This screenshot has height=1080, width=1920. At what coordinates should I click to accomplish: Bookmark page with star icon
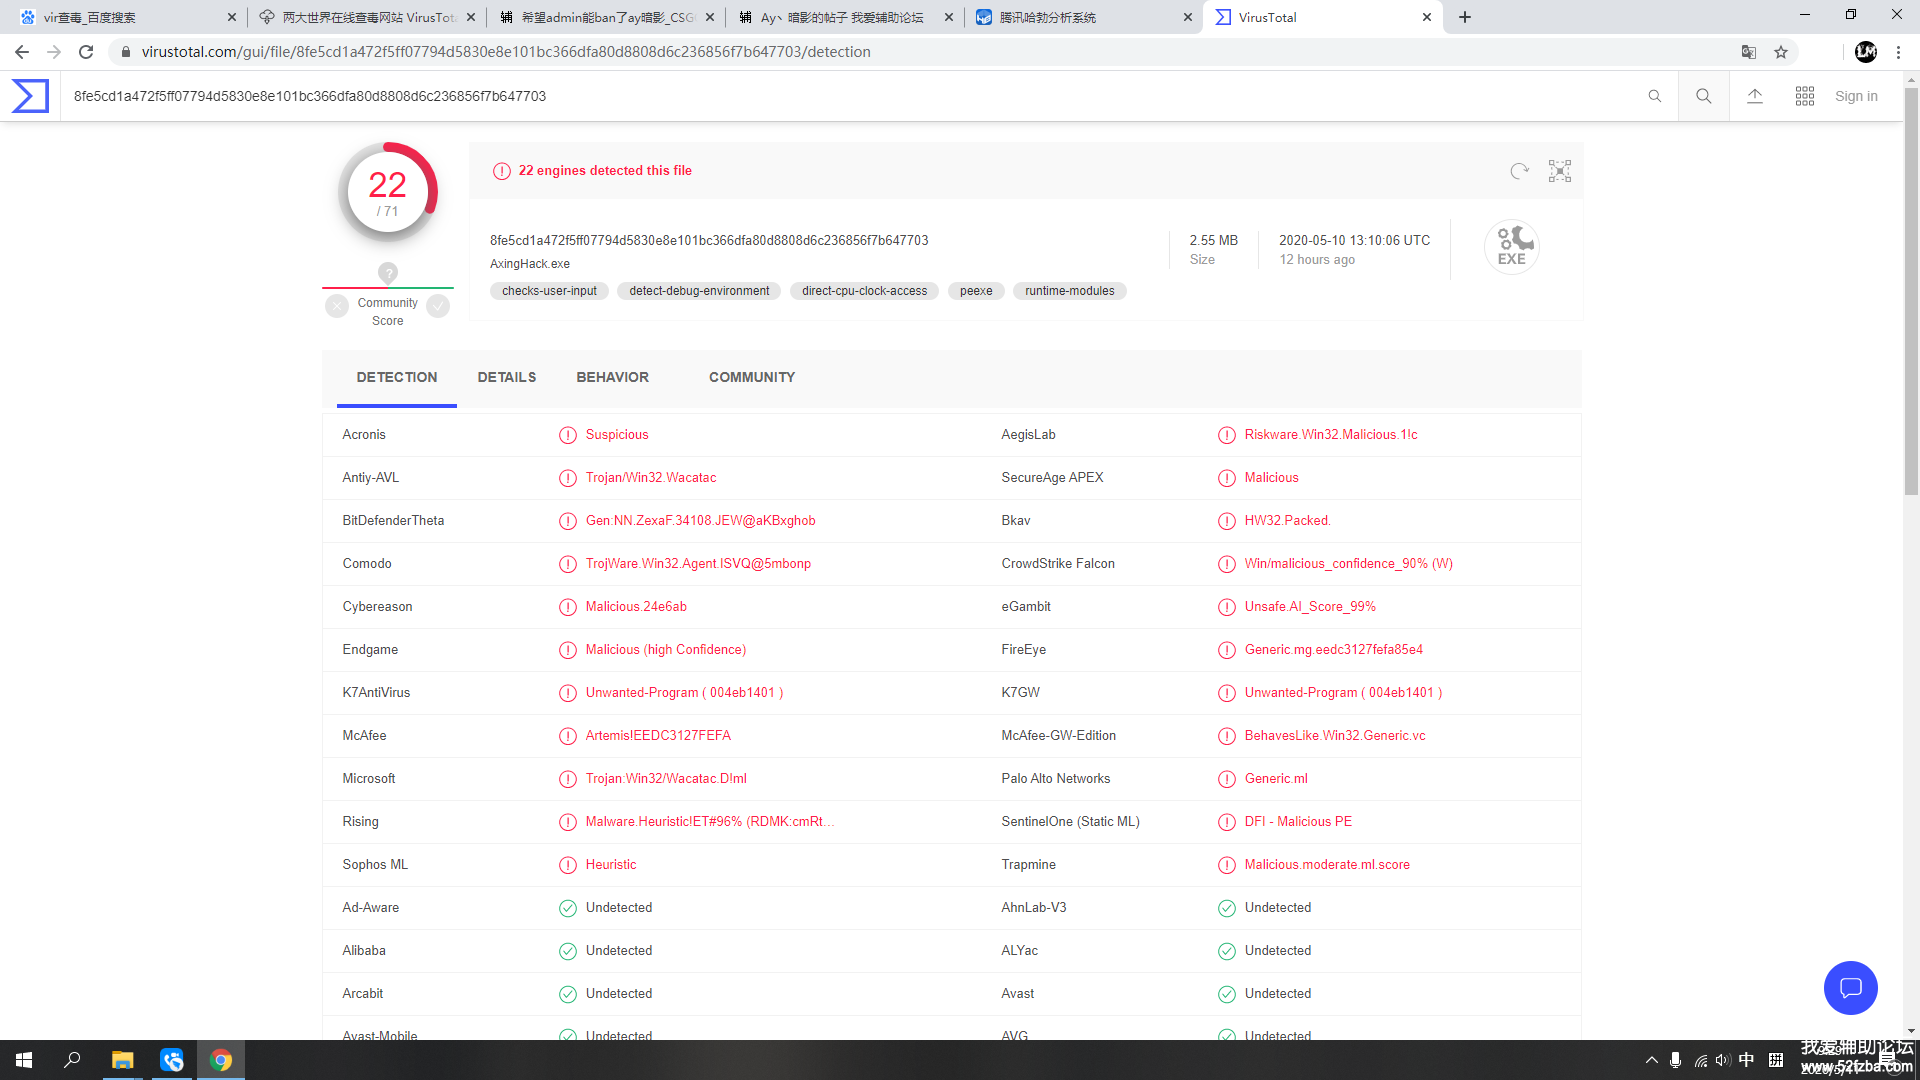[x=1781, y=52]
